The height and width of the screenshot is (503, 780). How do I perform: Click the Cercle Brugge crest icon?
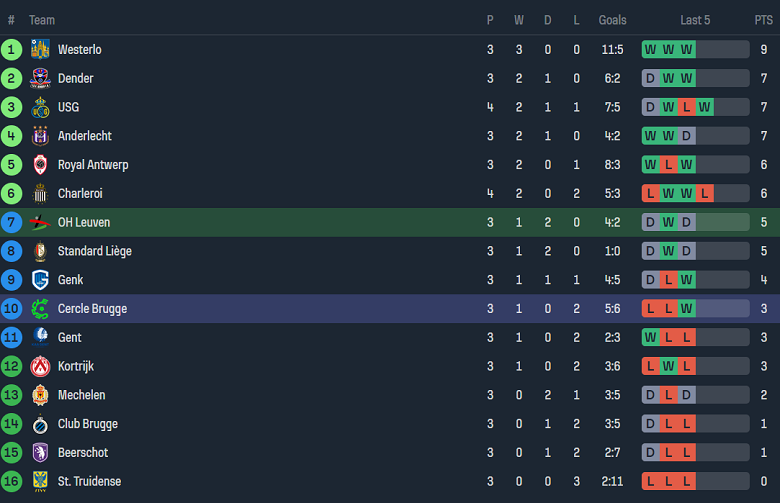(40, 309)
